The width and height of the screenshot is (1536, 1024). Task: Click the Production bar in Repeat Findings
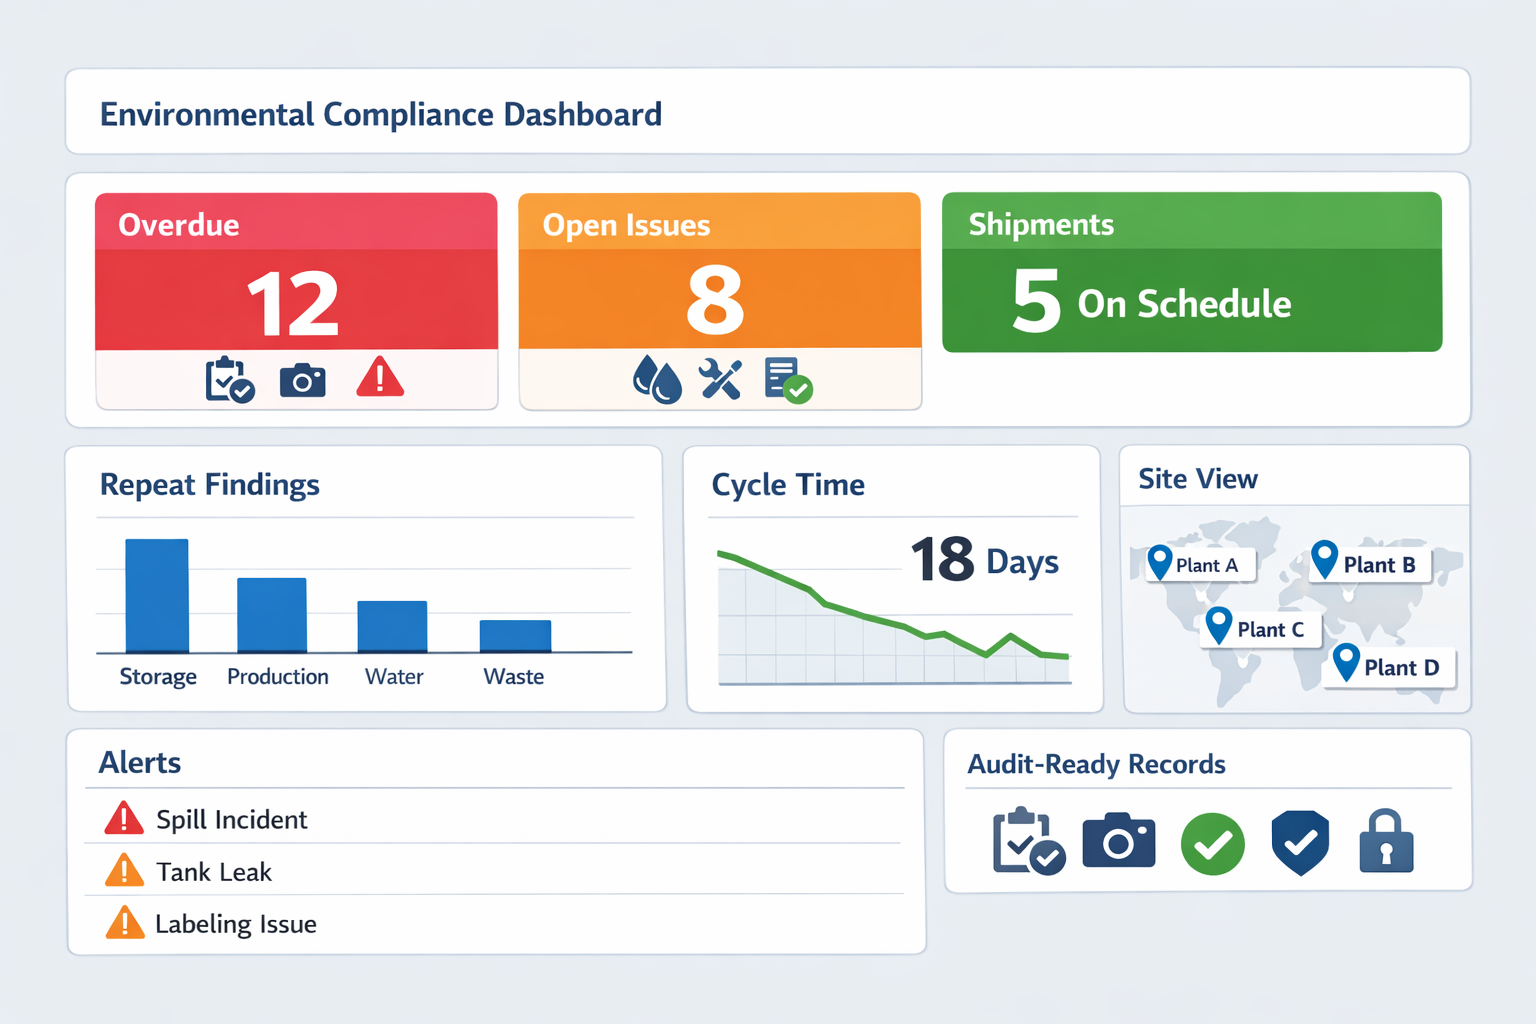pyautogui.click(x=272, y=615)
